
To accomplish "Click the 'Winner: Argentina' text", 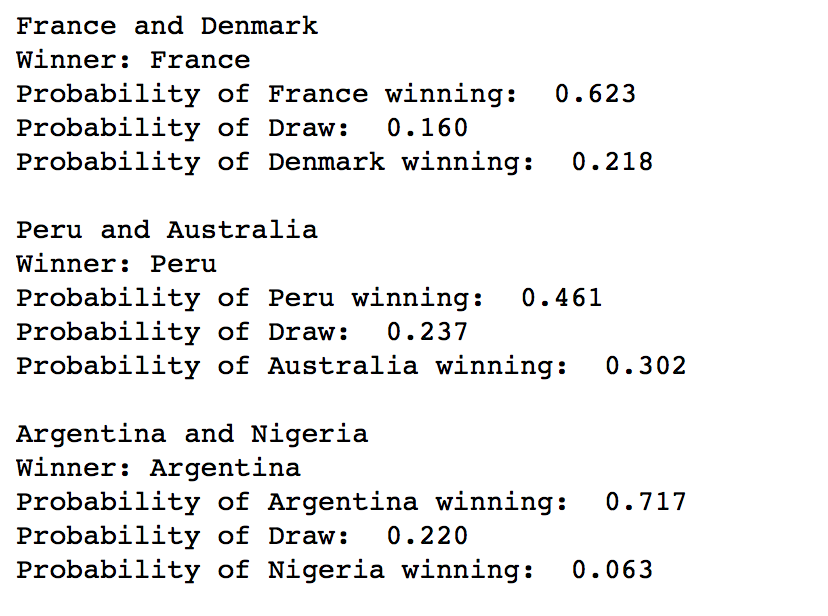I will (158, 468).
